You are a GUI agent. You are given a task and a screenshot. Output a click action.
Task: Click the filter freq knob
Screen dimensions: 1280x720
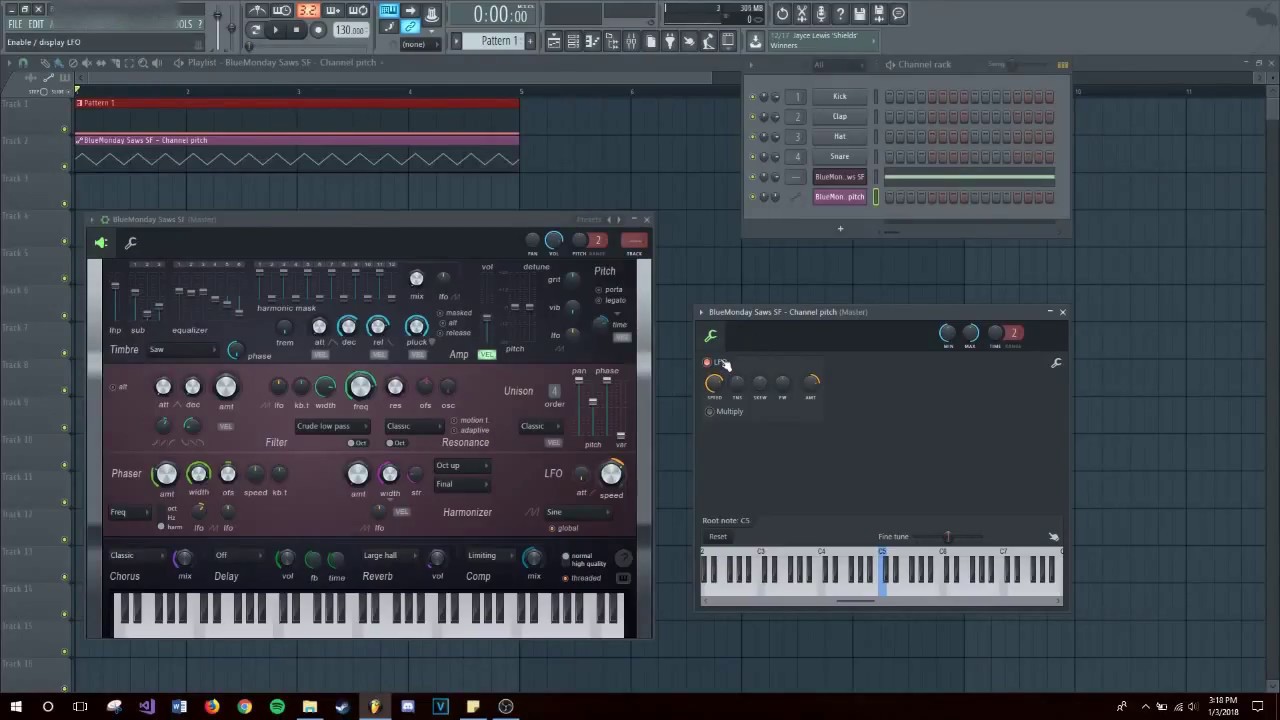(x=360, y=387)
